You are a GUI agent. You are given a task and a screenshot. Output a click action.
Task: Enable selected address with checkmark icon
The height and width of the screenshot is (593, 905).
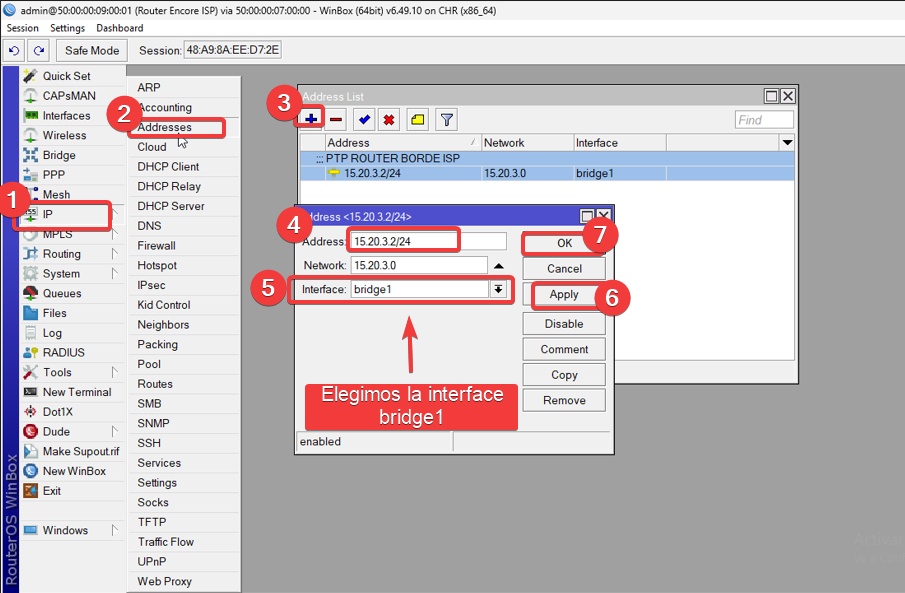(363, 119)
